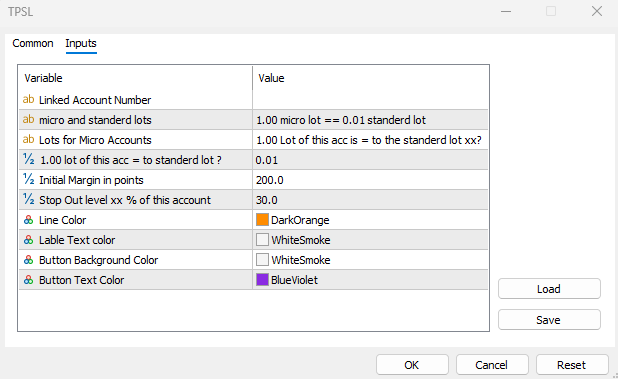Click the number icon beside Stop Out level

[x=29, y=200]
